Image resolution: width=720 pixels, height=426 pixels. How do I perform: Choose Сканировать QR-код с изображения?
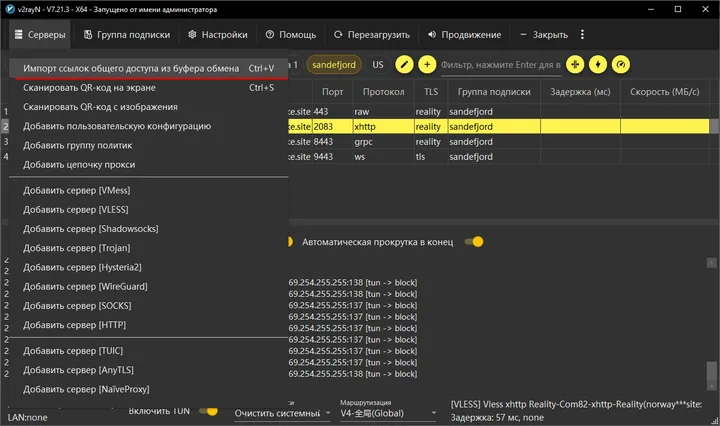point(149,107)
